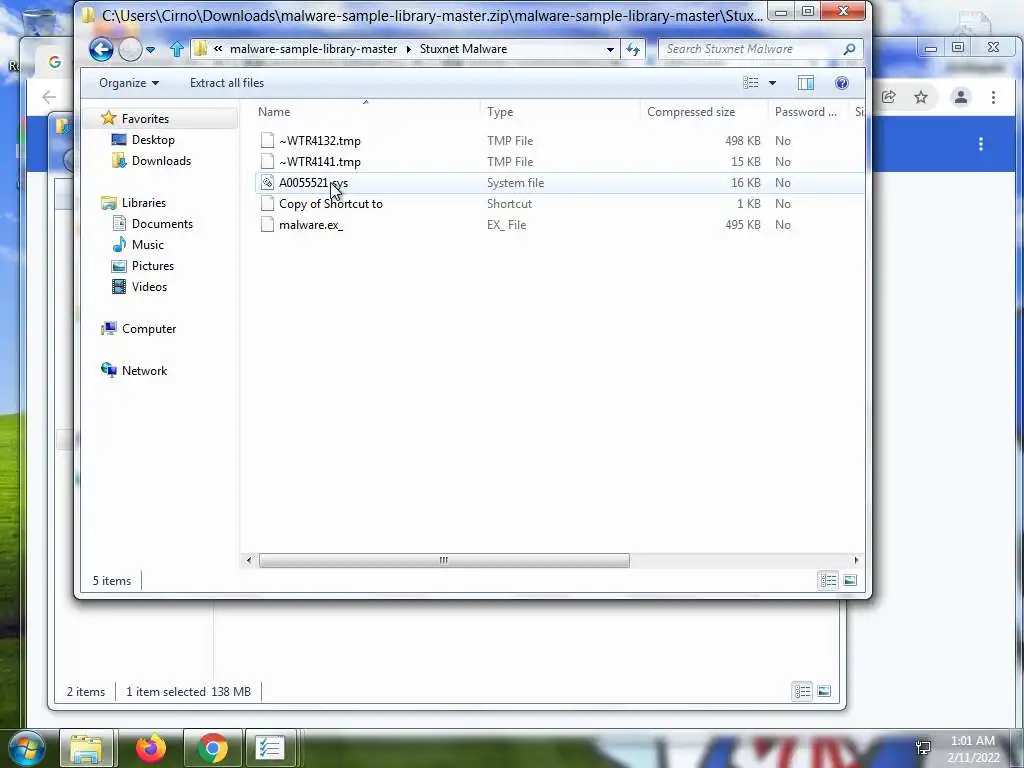1024x768 pixels.
Task: Bookmark page star icon in Chrome window
Action: pos(921,98)
